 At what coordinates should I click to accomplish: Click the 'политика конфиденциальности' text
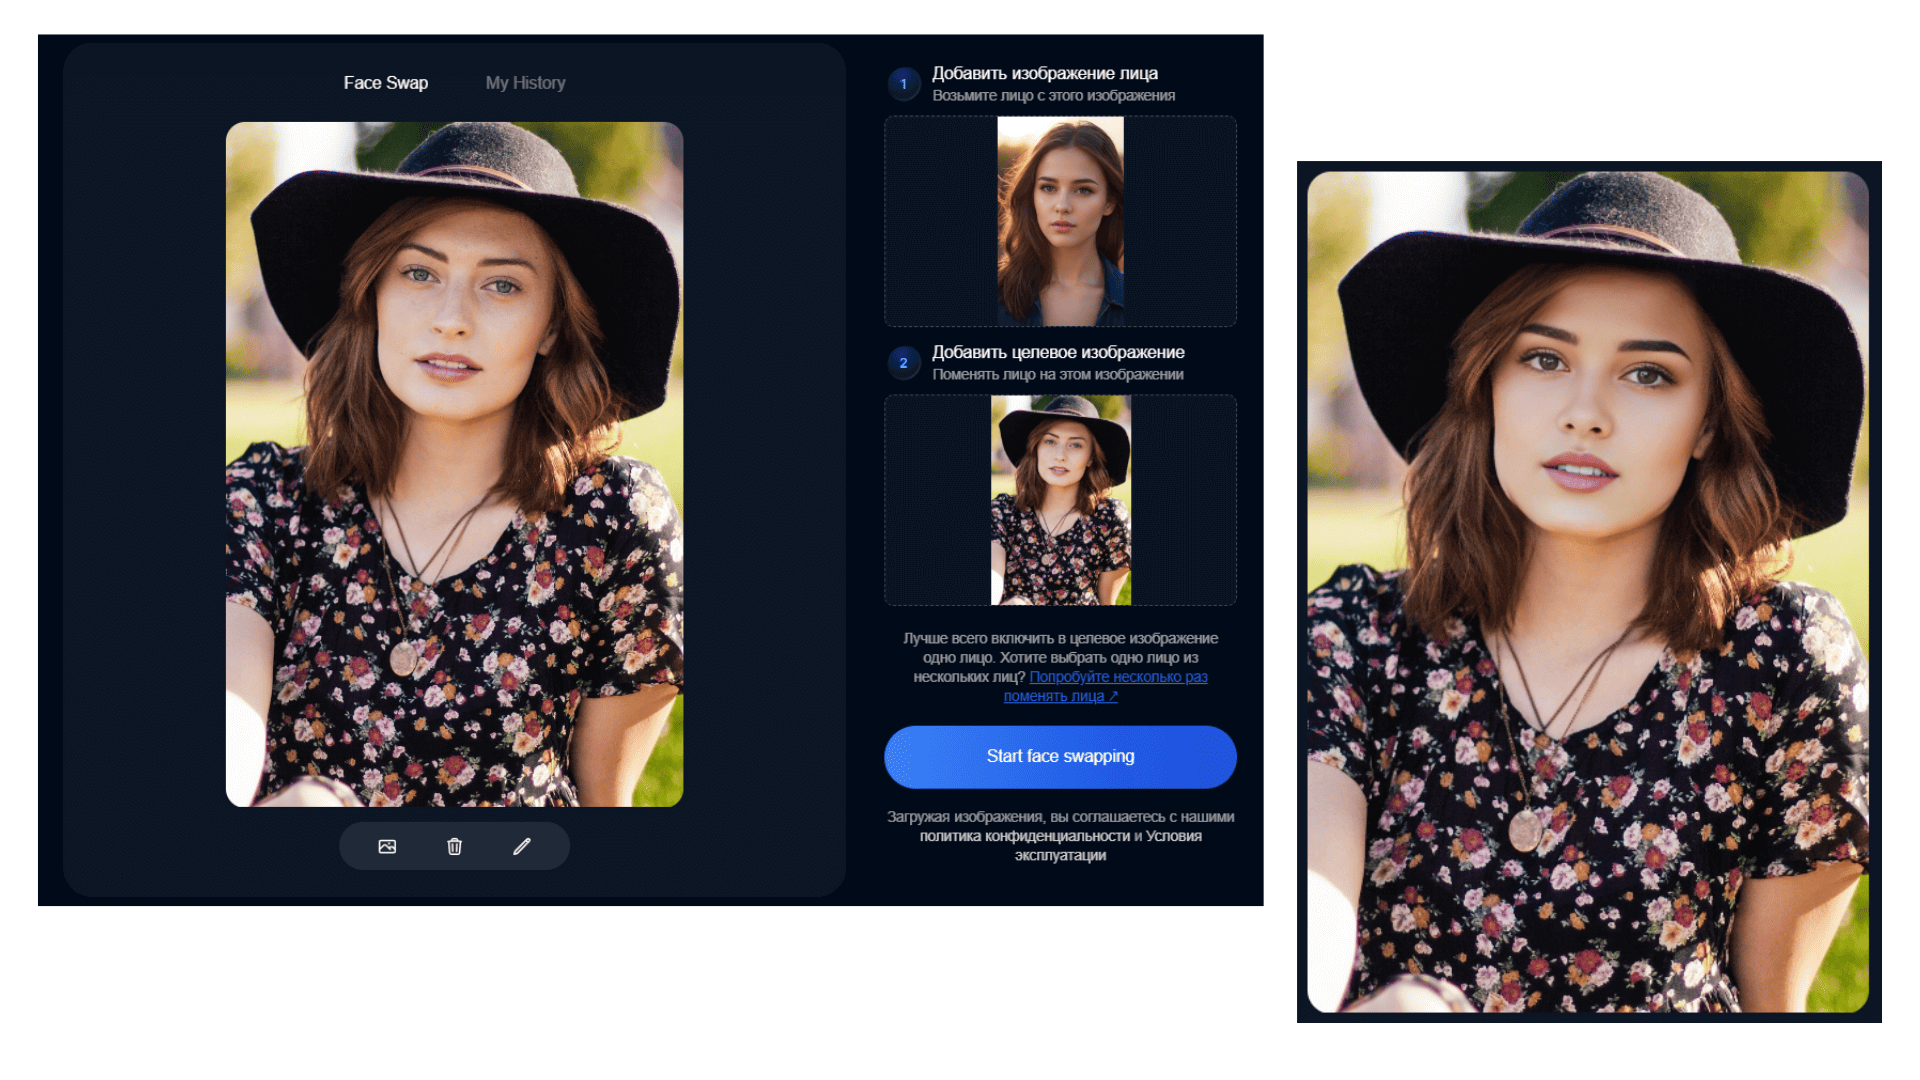1025,836
